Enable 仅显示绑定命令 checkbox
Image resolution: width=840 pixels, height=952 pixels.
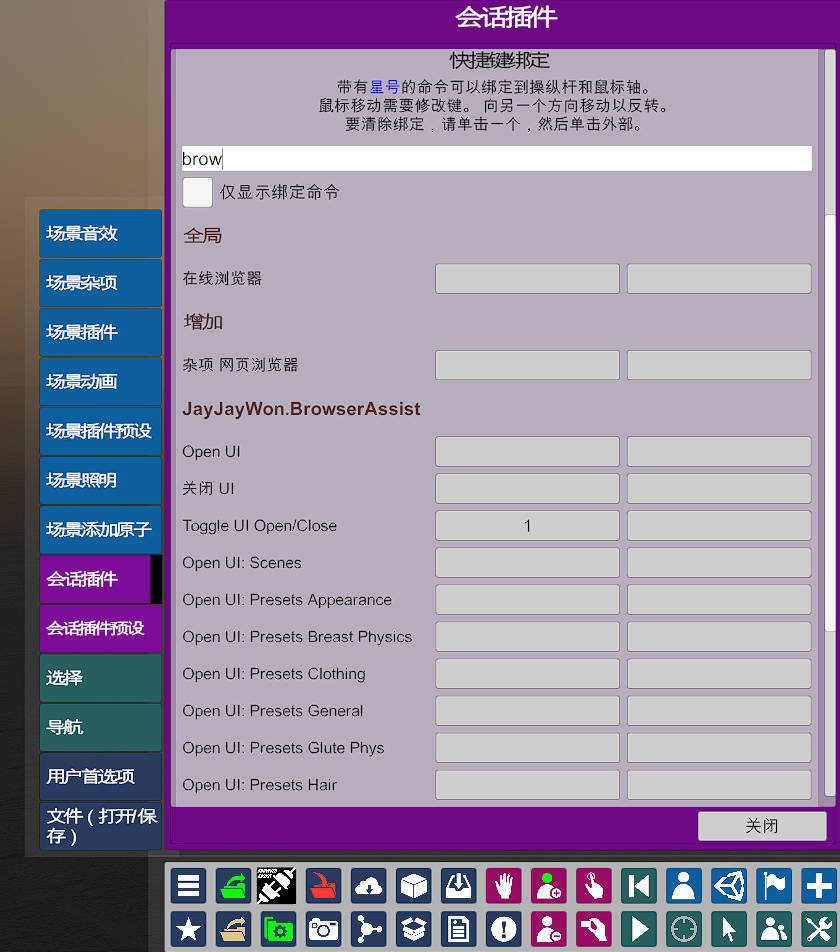click(197, 192)
